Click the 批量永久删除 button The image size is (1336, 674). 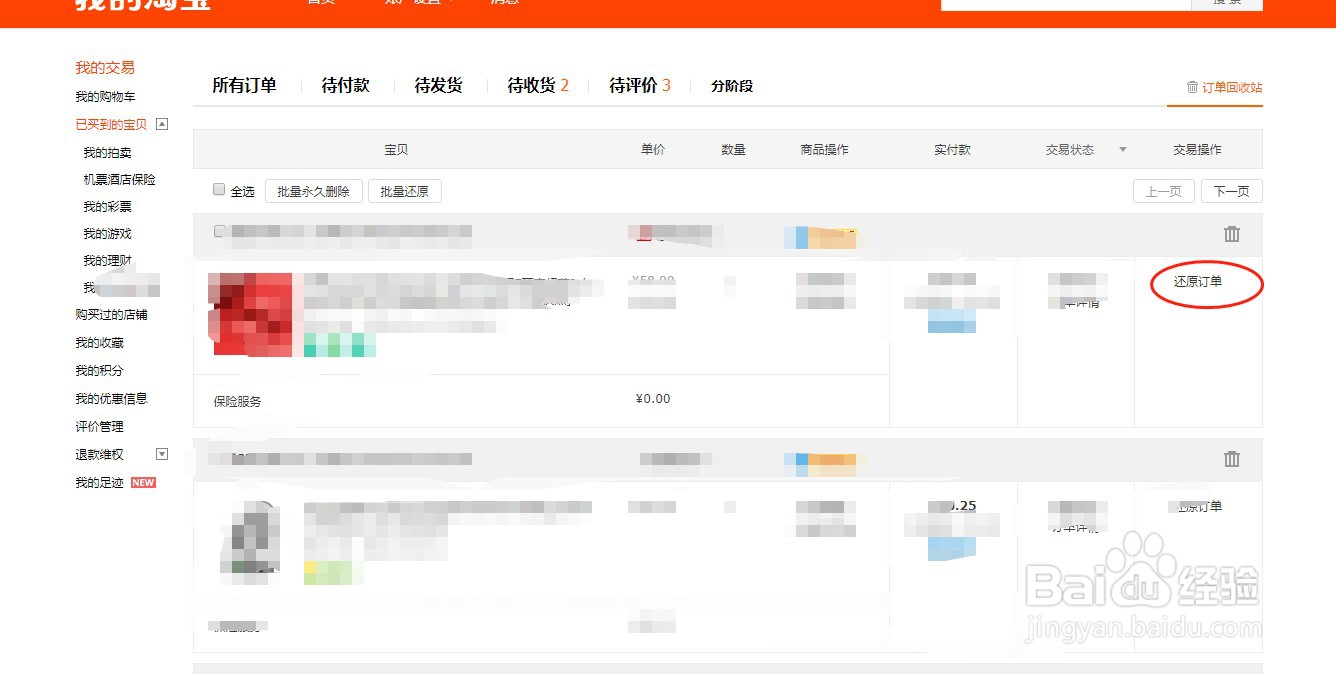312,190
